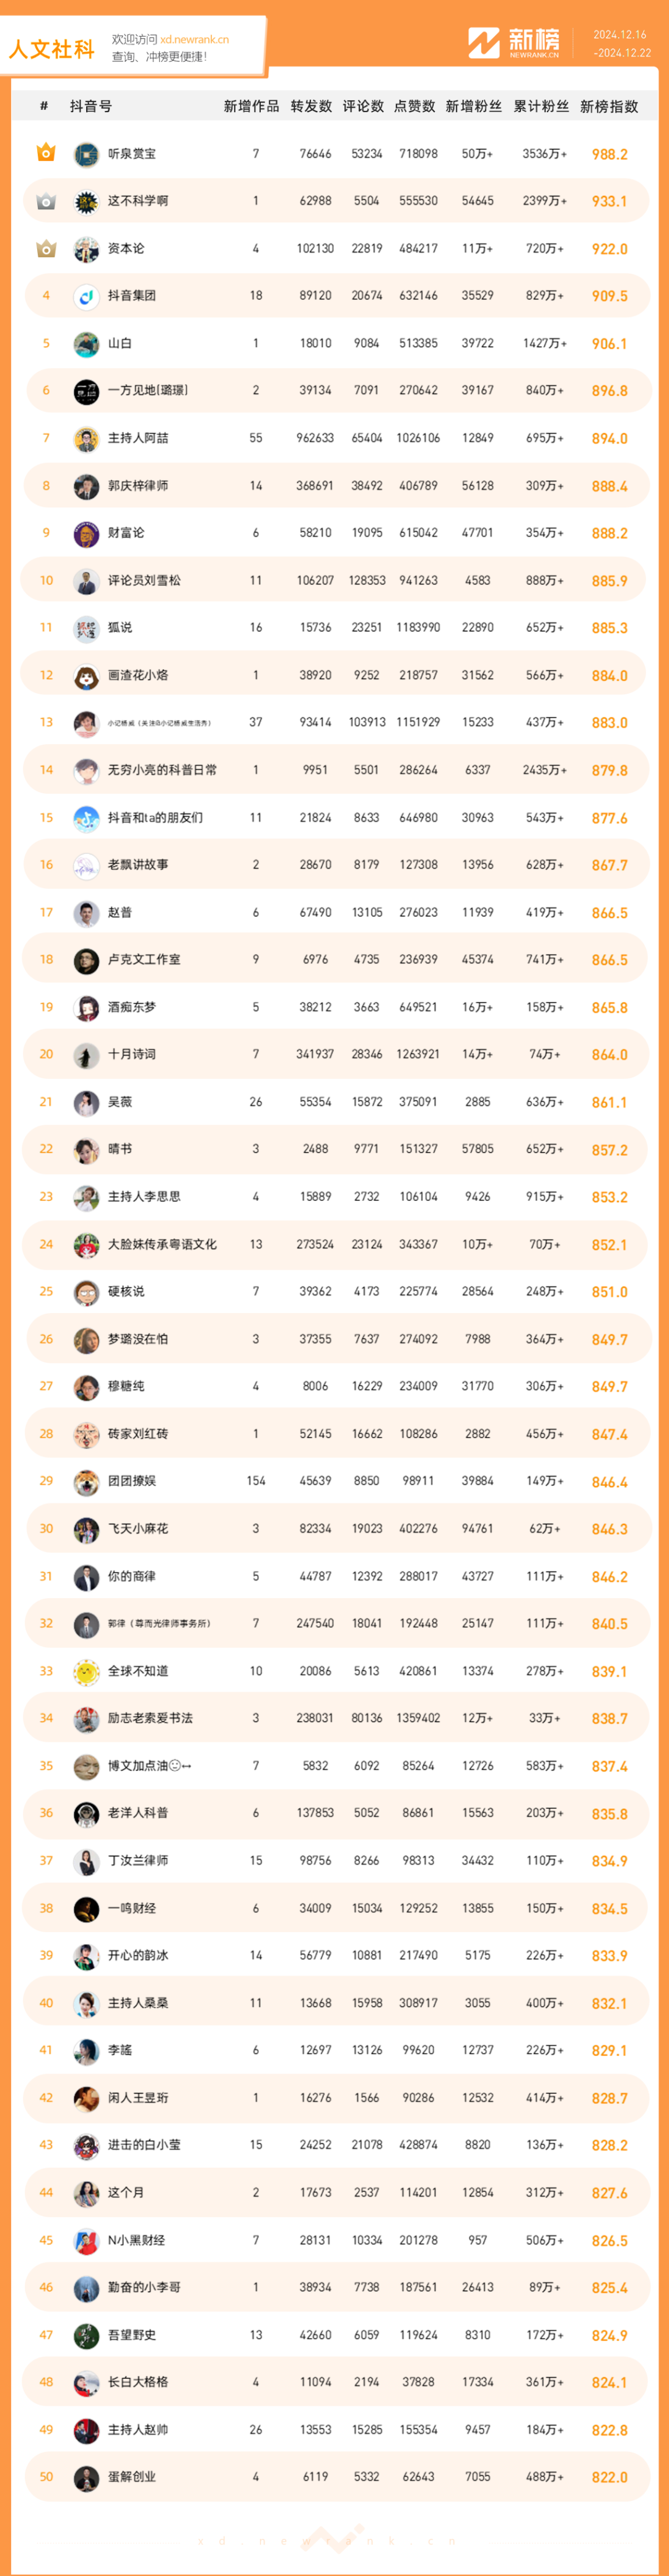Image resolution: width=669 pixels, height=2576 pixels.
Task: Click 团团撩娱 dog avatar
Action: [x=86, y=1481]
